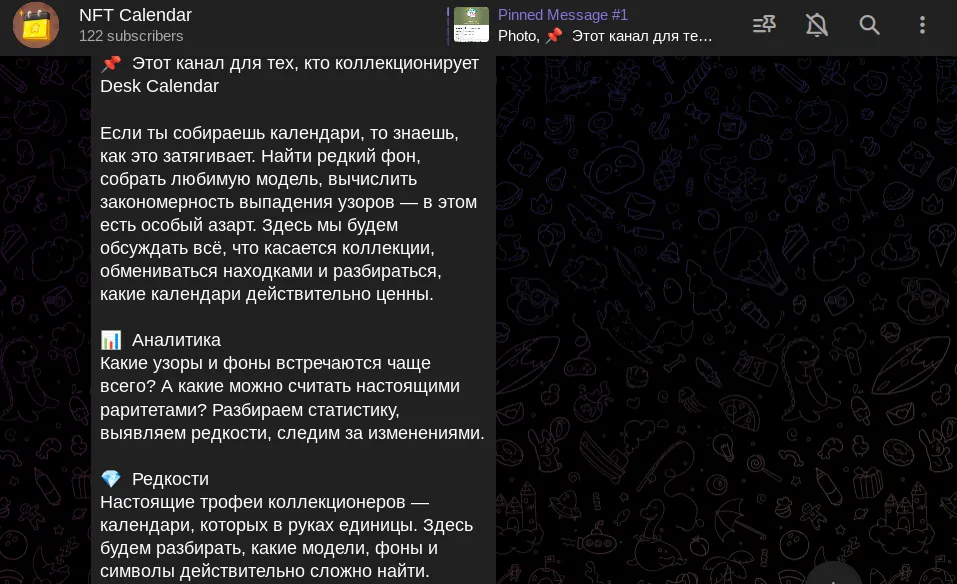The image size is (957, 584).
Task: Show the pinned messages list icon
Action: click(x=764, y=25)
